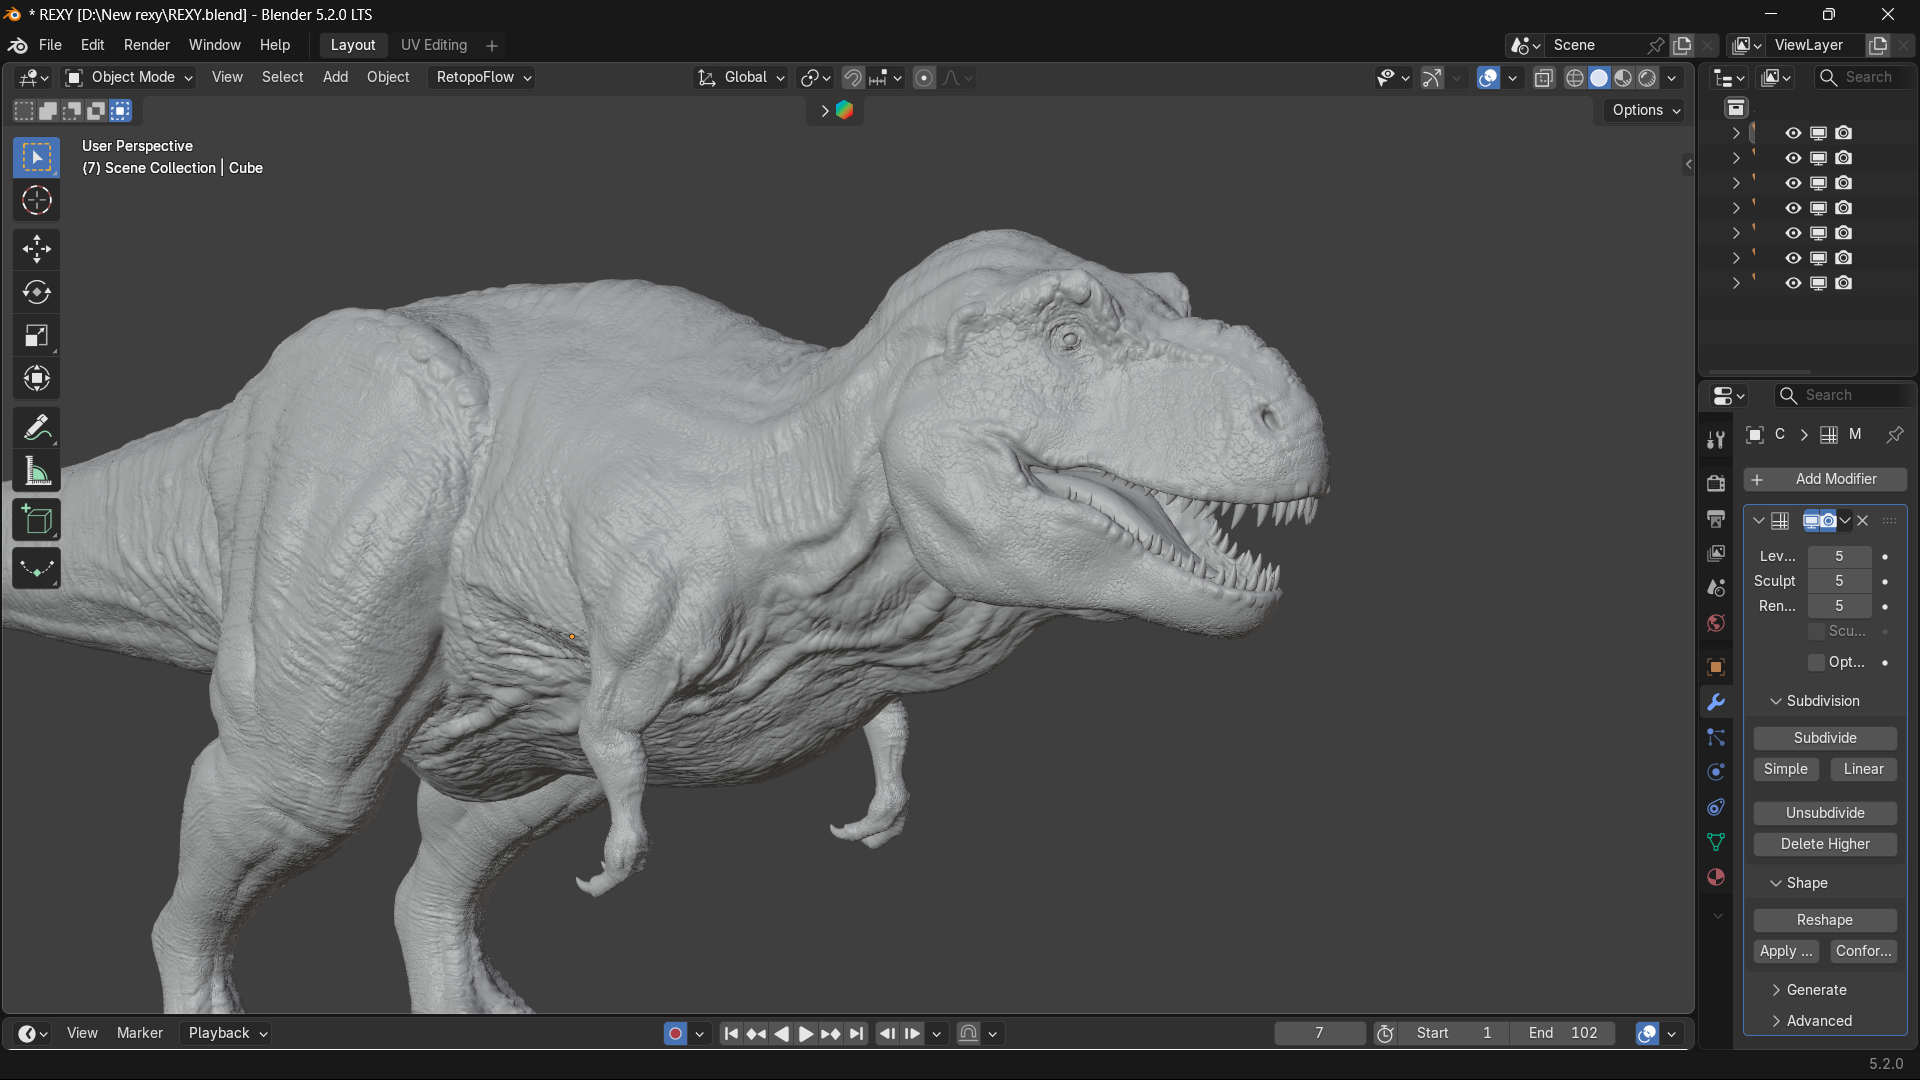Open the Material properties tab
Viewport: 1920px width, 1080px height.
[x=1716, y=877]
